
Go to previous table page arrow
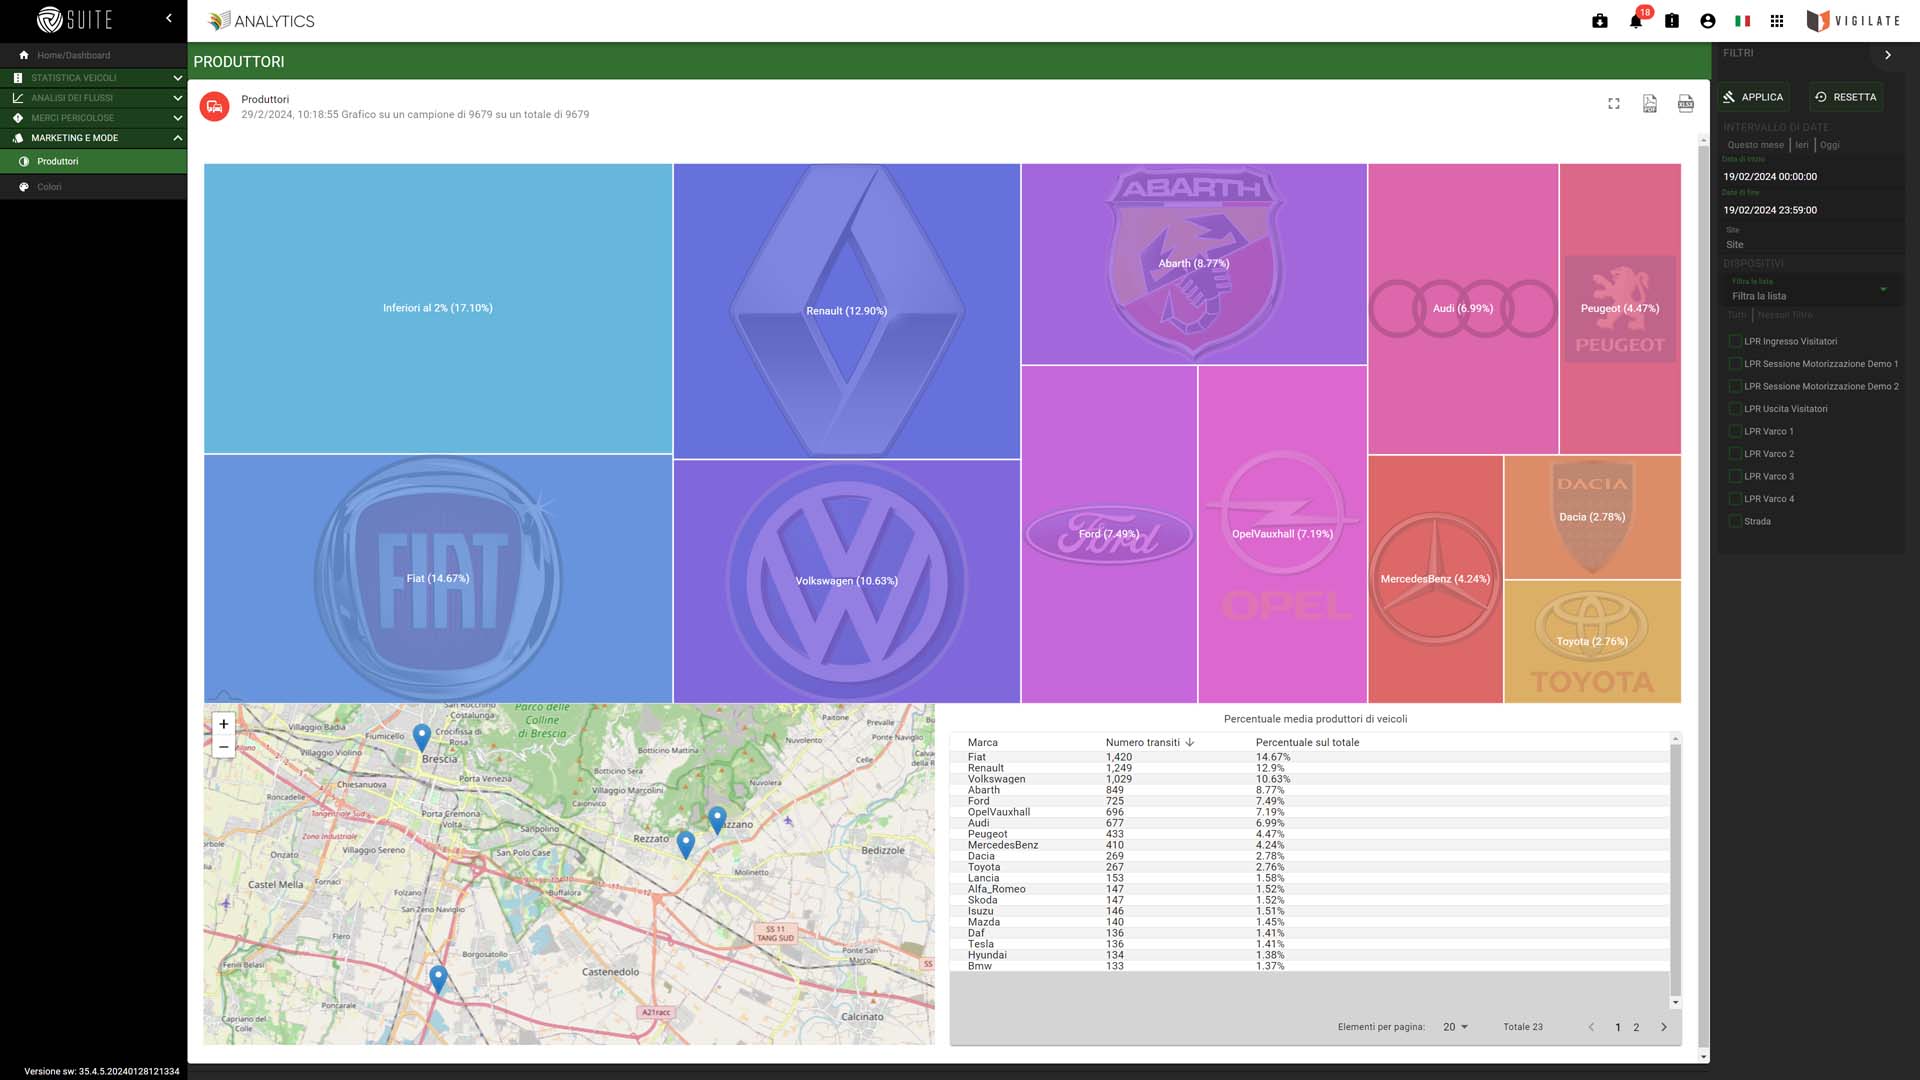[1591, 1027]
